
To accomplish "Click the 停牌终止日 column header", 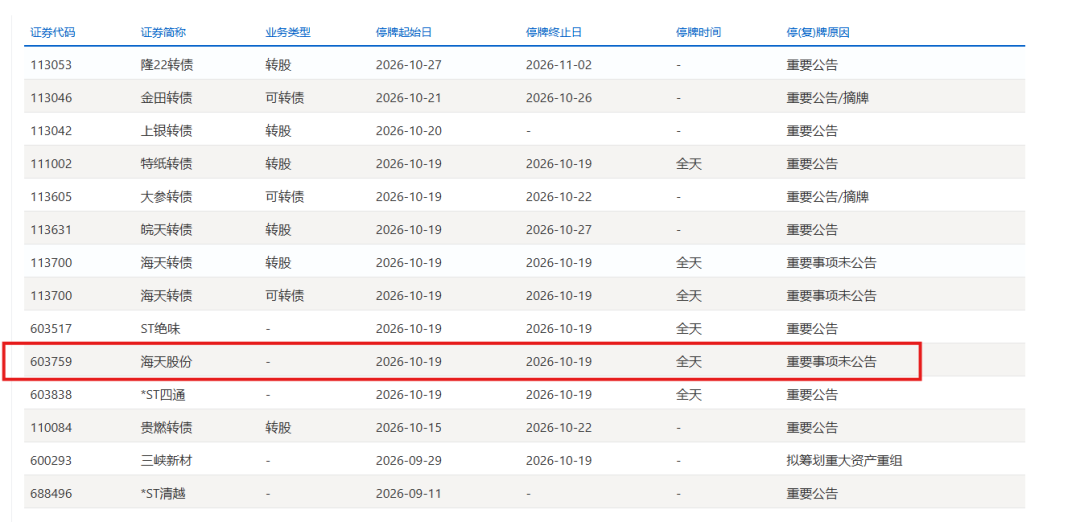I will click(554, 32).
